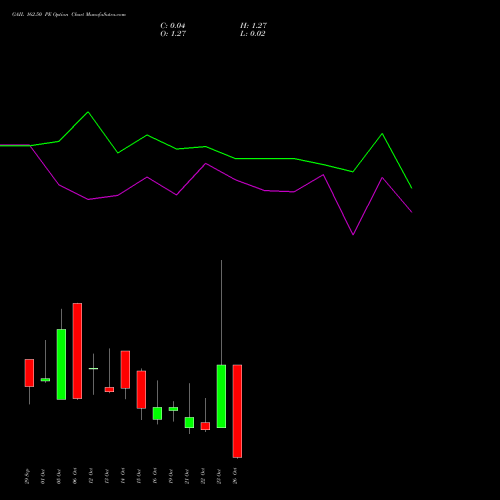Click the 21 Oct date axis label

tap(187, 477)
